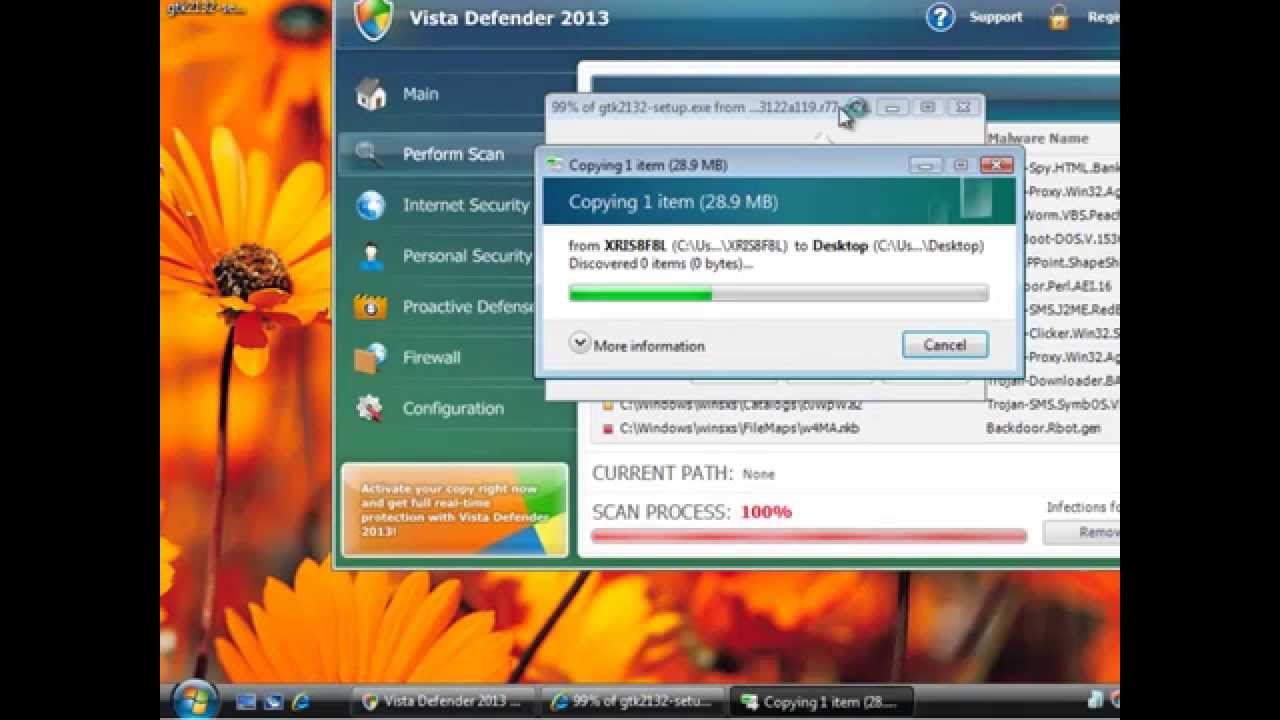Click the Malware Name column header
The image size is (1280, 720).
tap(1037, 138)
